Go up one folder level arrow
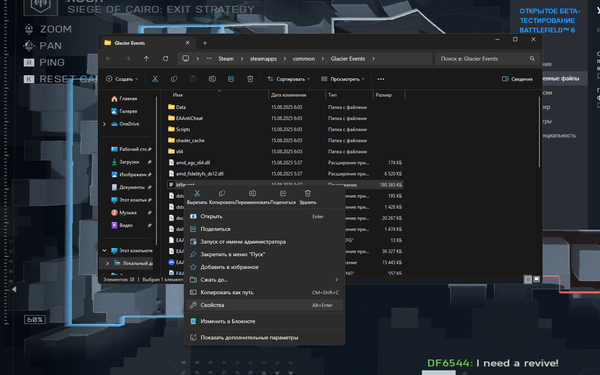Screen dimensions: 600x375 pyautogui.click(x=146, y=59)
